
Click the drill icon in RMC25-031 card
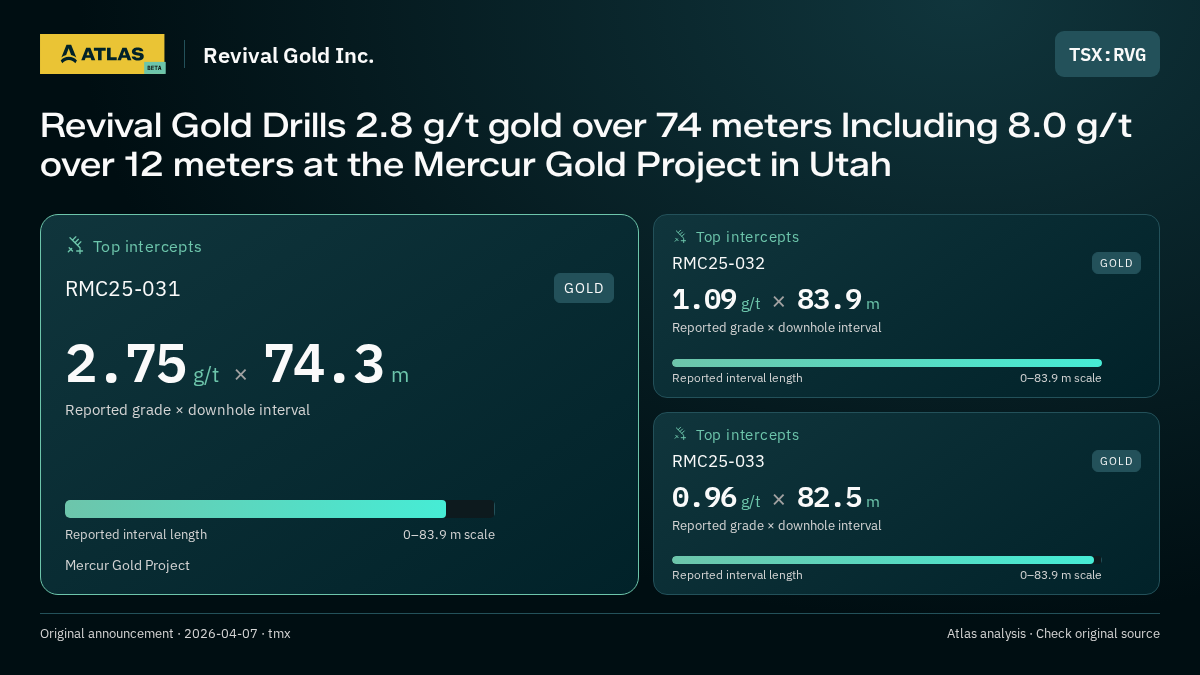[x=74, y=245]
